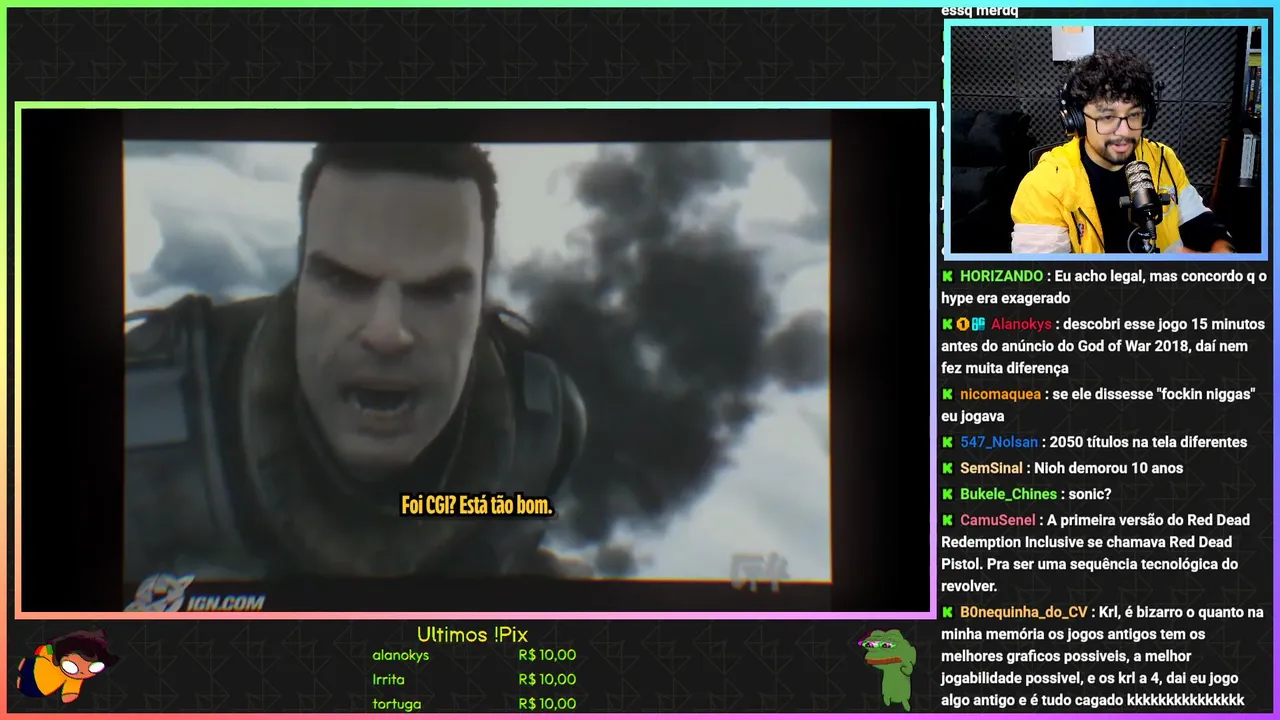This screenshot has width=1280, height=720.
Task: Click nicomaquea's message ending "eu jogava"
Action: point(1098,405)
